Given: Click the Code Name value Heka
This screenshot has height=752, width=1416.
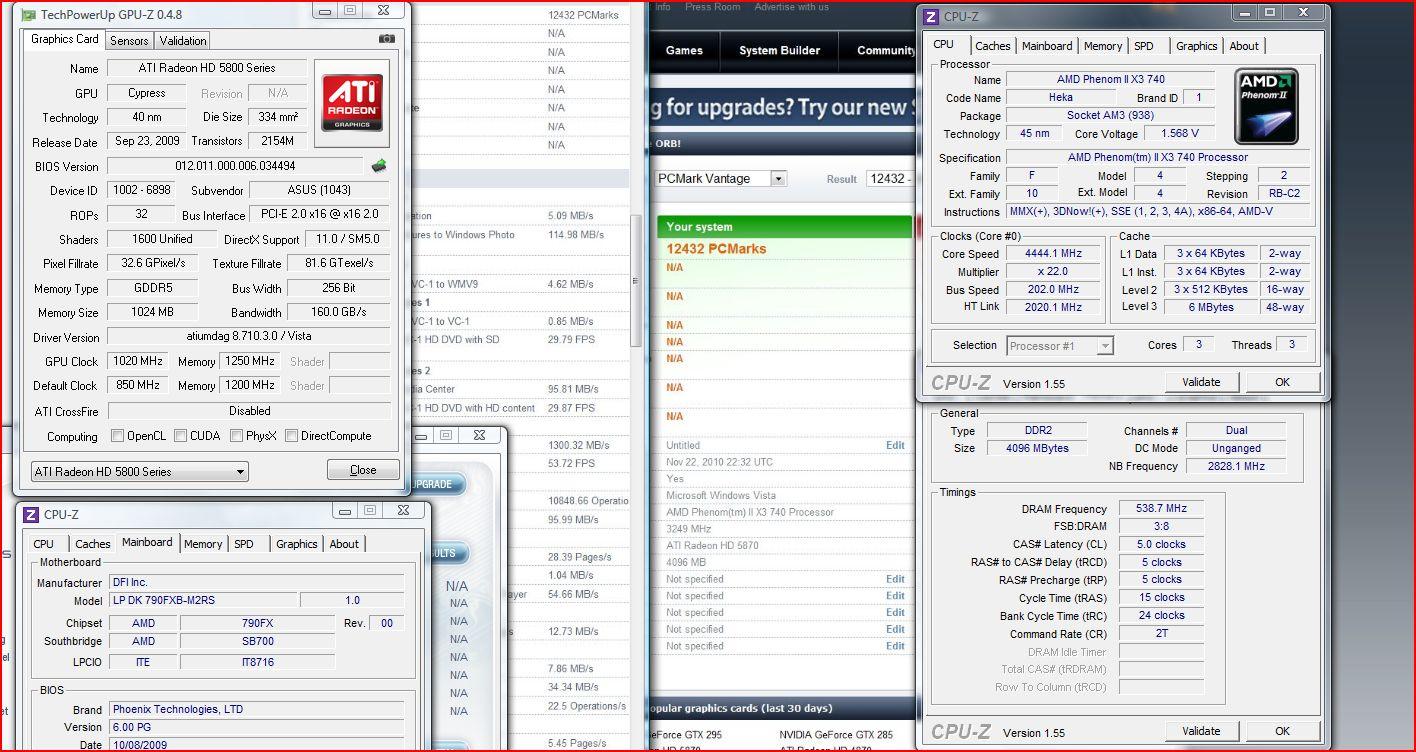Looking at the screenshot, I should pyautogui.click(x=1061, y=98).
